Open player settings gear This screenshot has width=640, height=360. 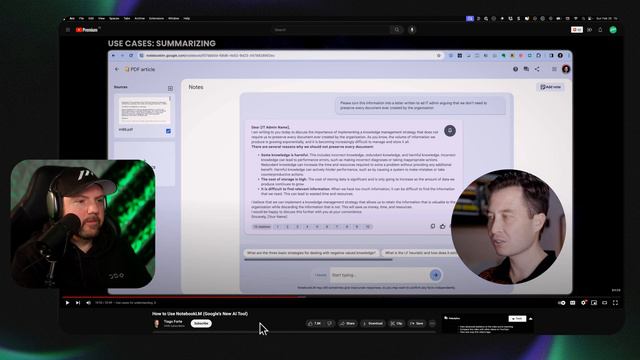(x=583, y=303)
